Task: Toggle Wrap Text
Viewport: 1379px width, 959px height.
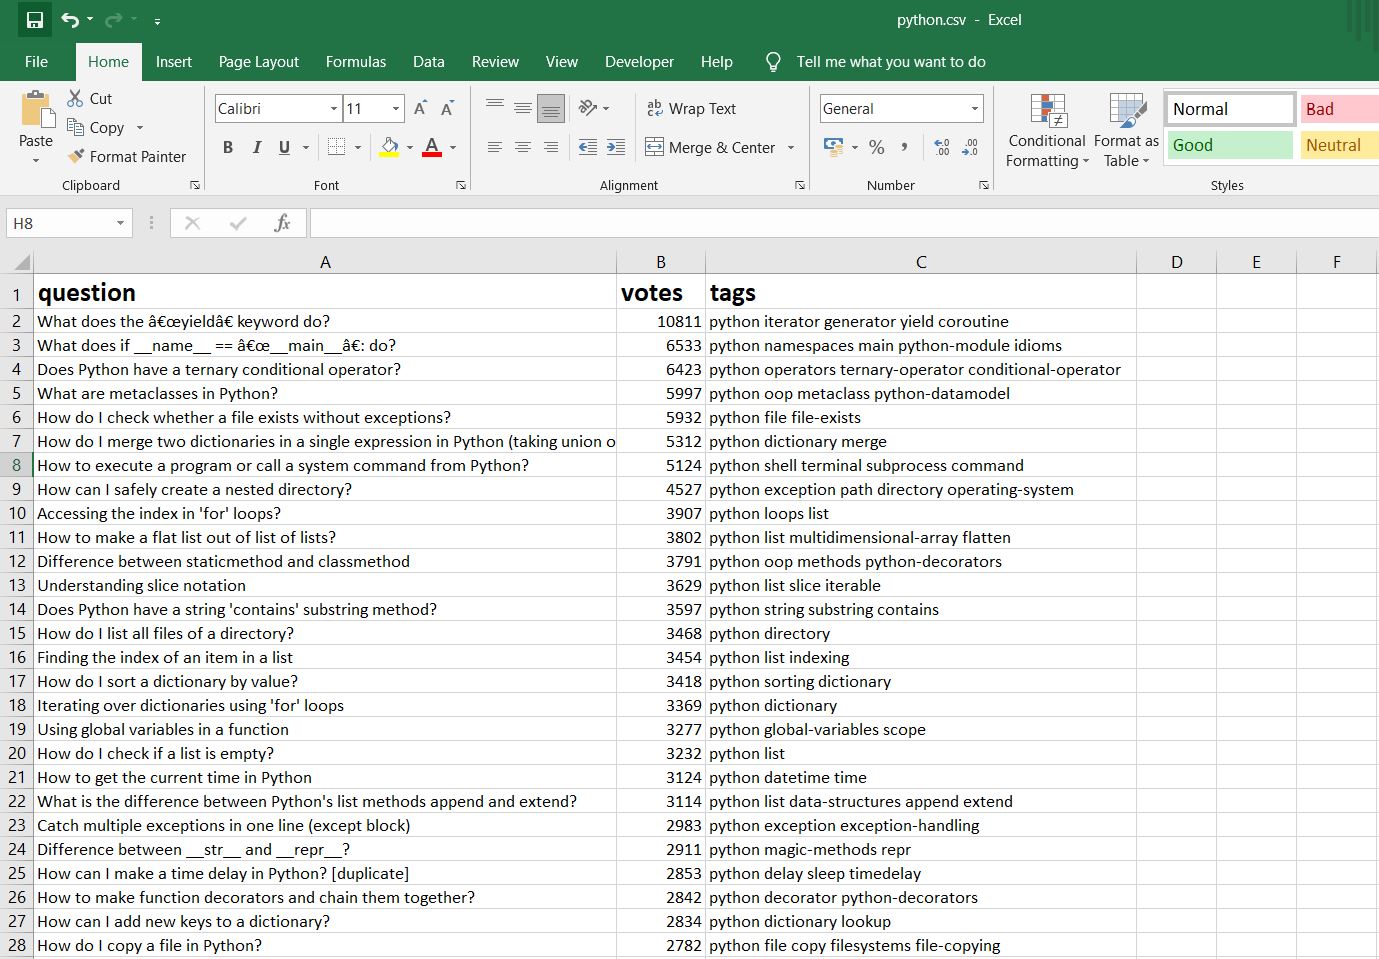Action: (x=691, y=108)
